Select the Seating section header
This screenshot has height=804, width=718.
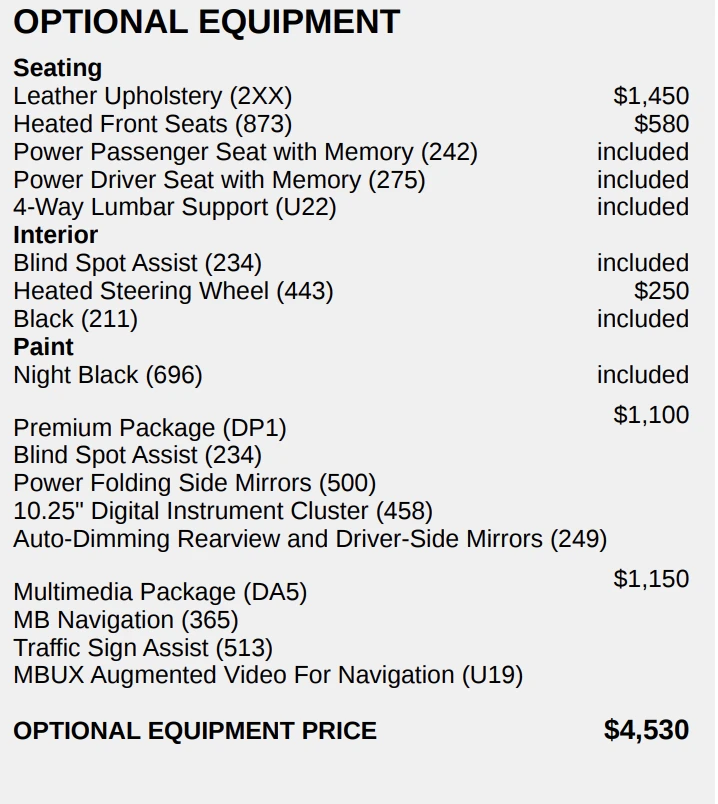click(x=57, y=68)
